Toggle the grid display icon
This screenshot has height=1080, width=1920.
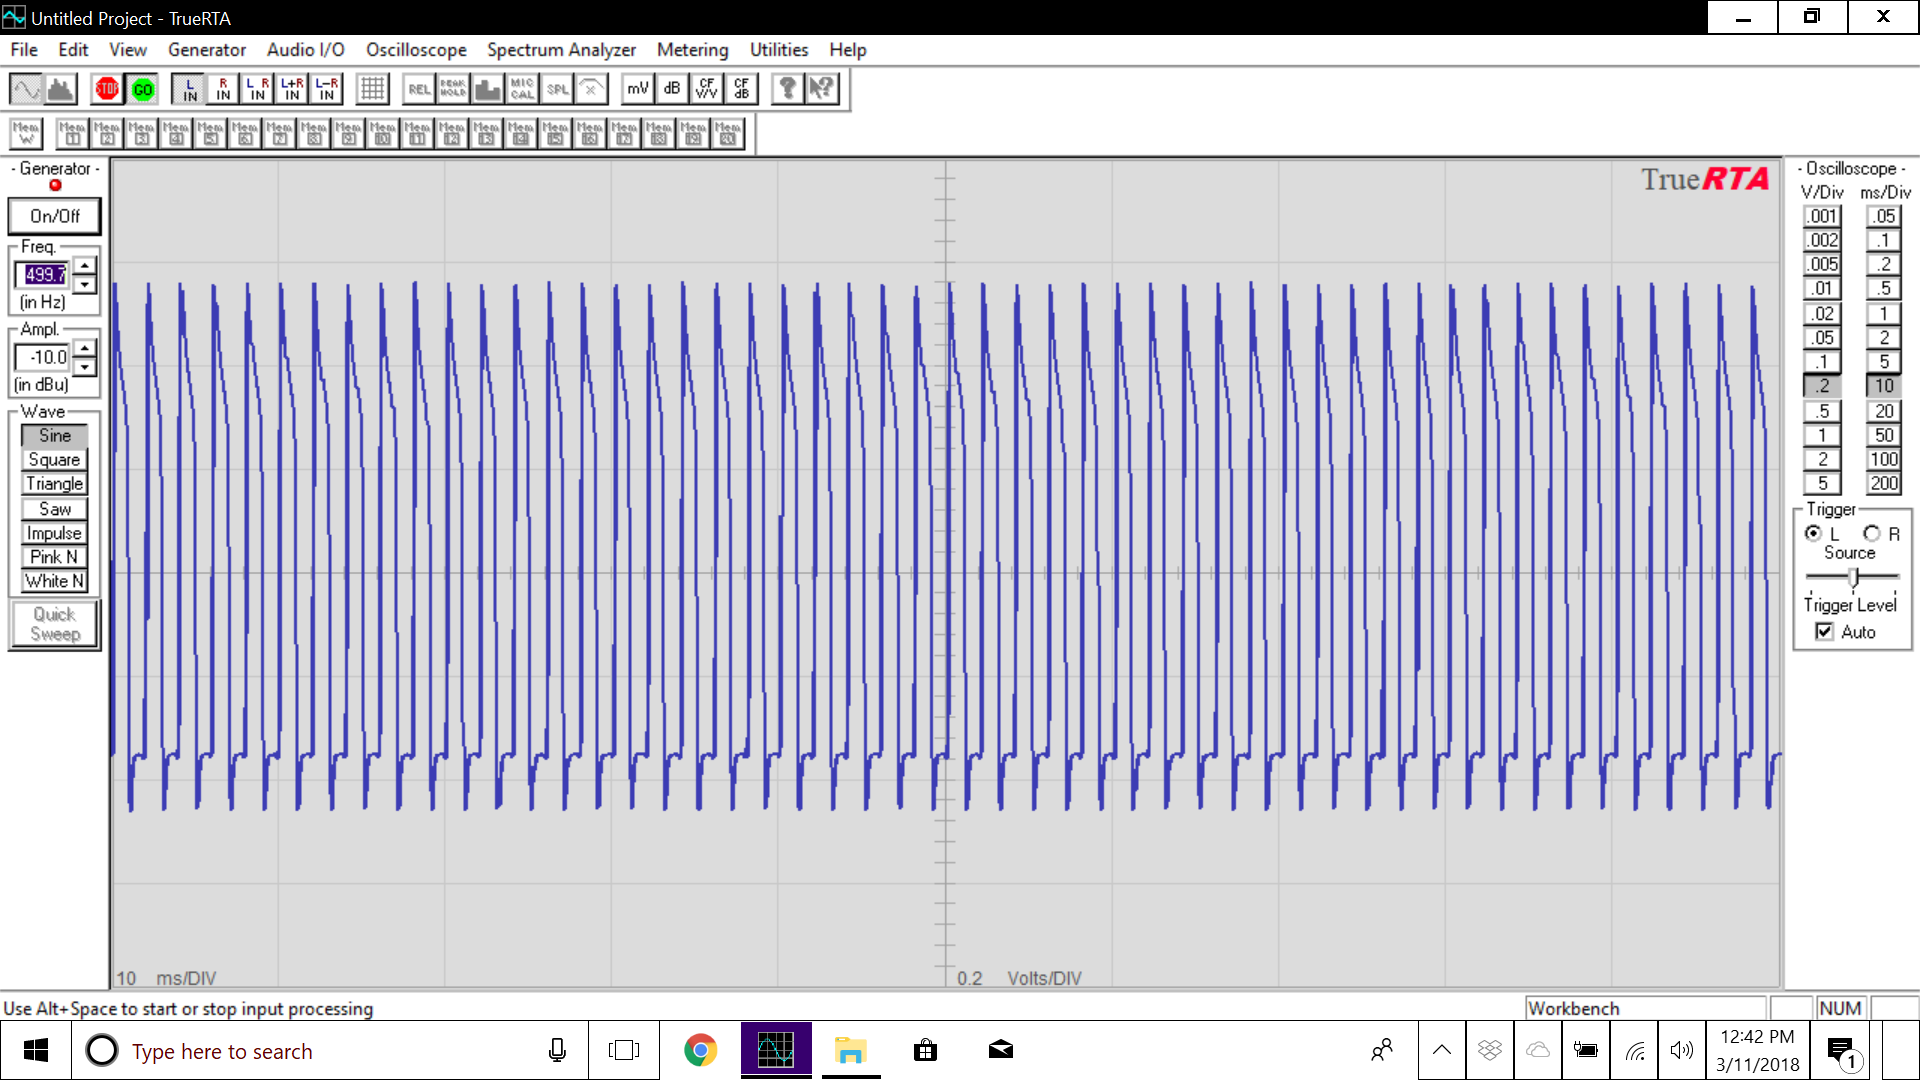tap(372, 89)
